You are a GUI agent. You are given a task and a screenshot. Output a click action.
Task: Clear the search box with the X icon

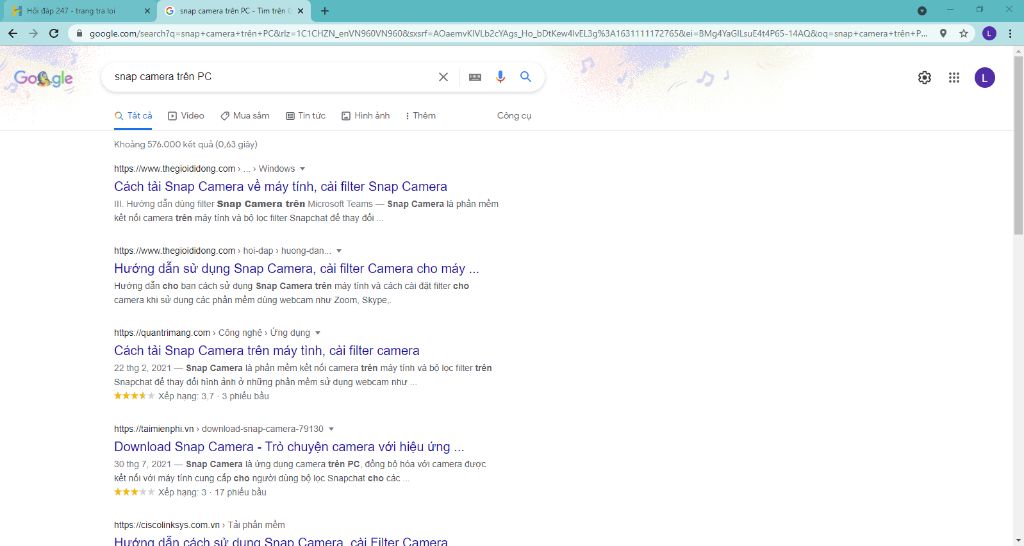(443, 77)
